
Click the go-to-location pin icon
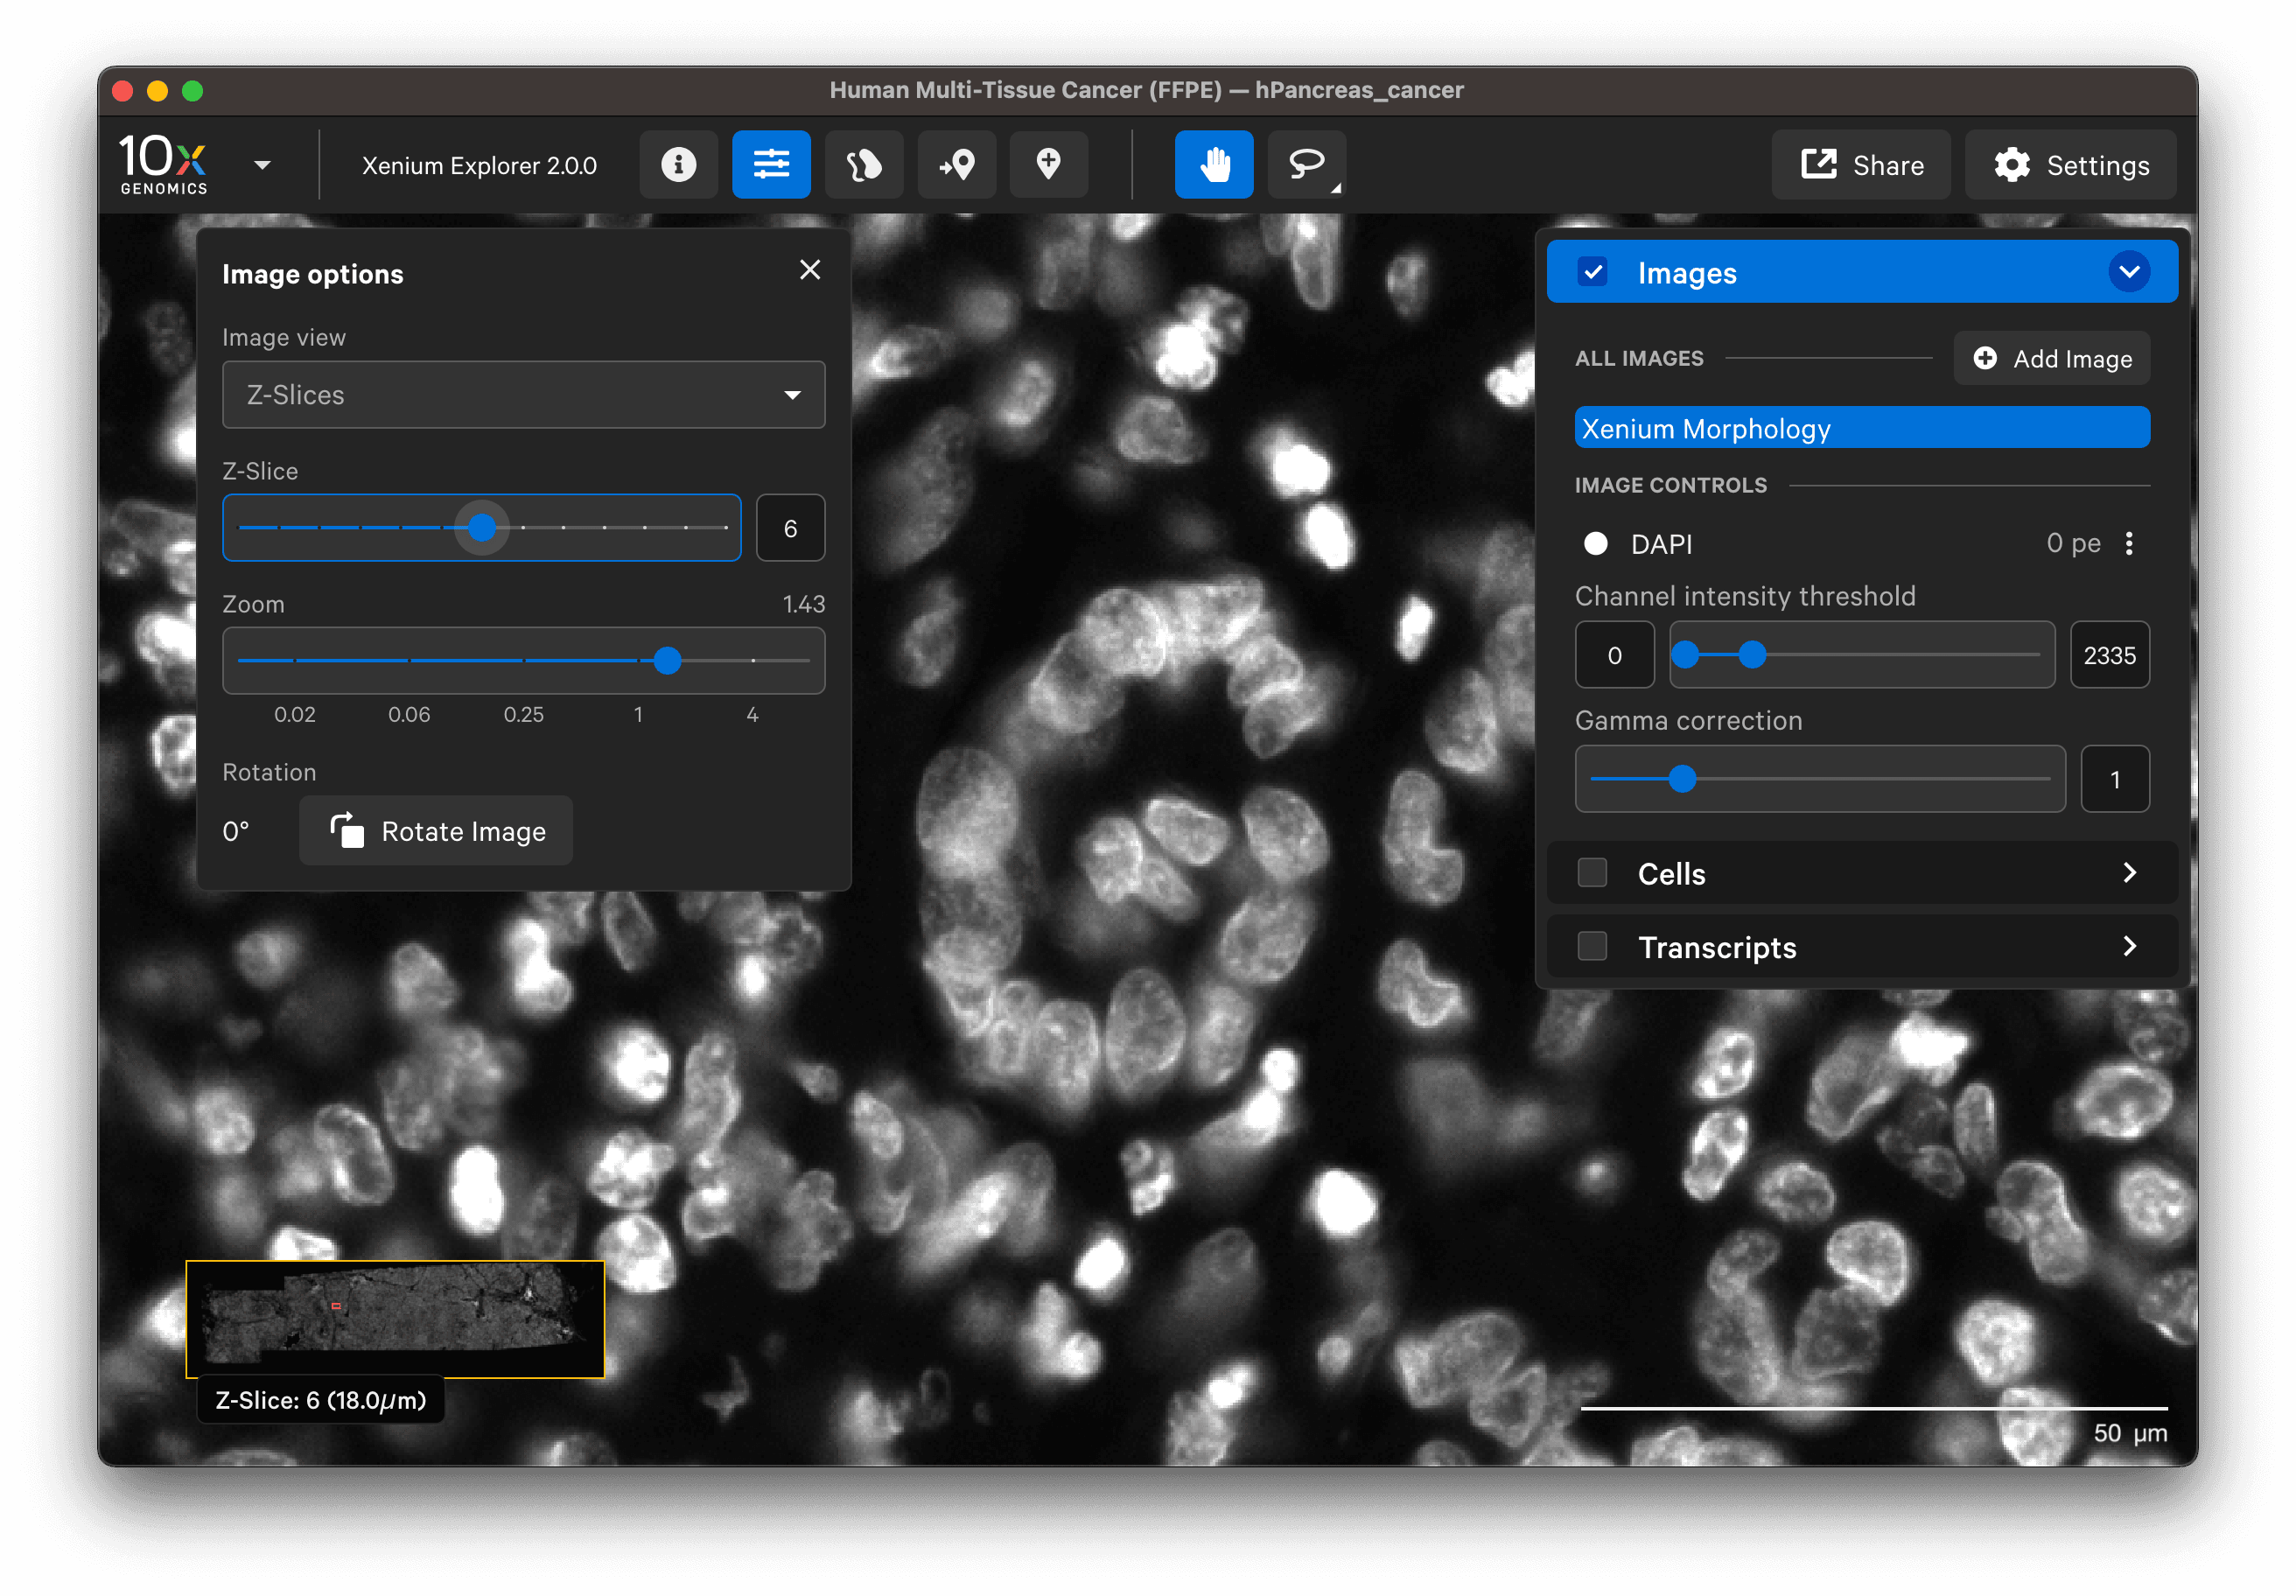(x=957, y=164)
